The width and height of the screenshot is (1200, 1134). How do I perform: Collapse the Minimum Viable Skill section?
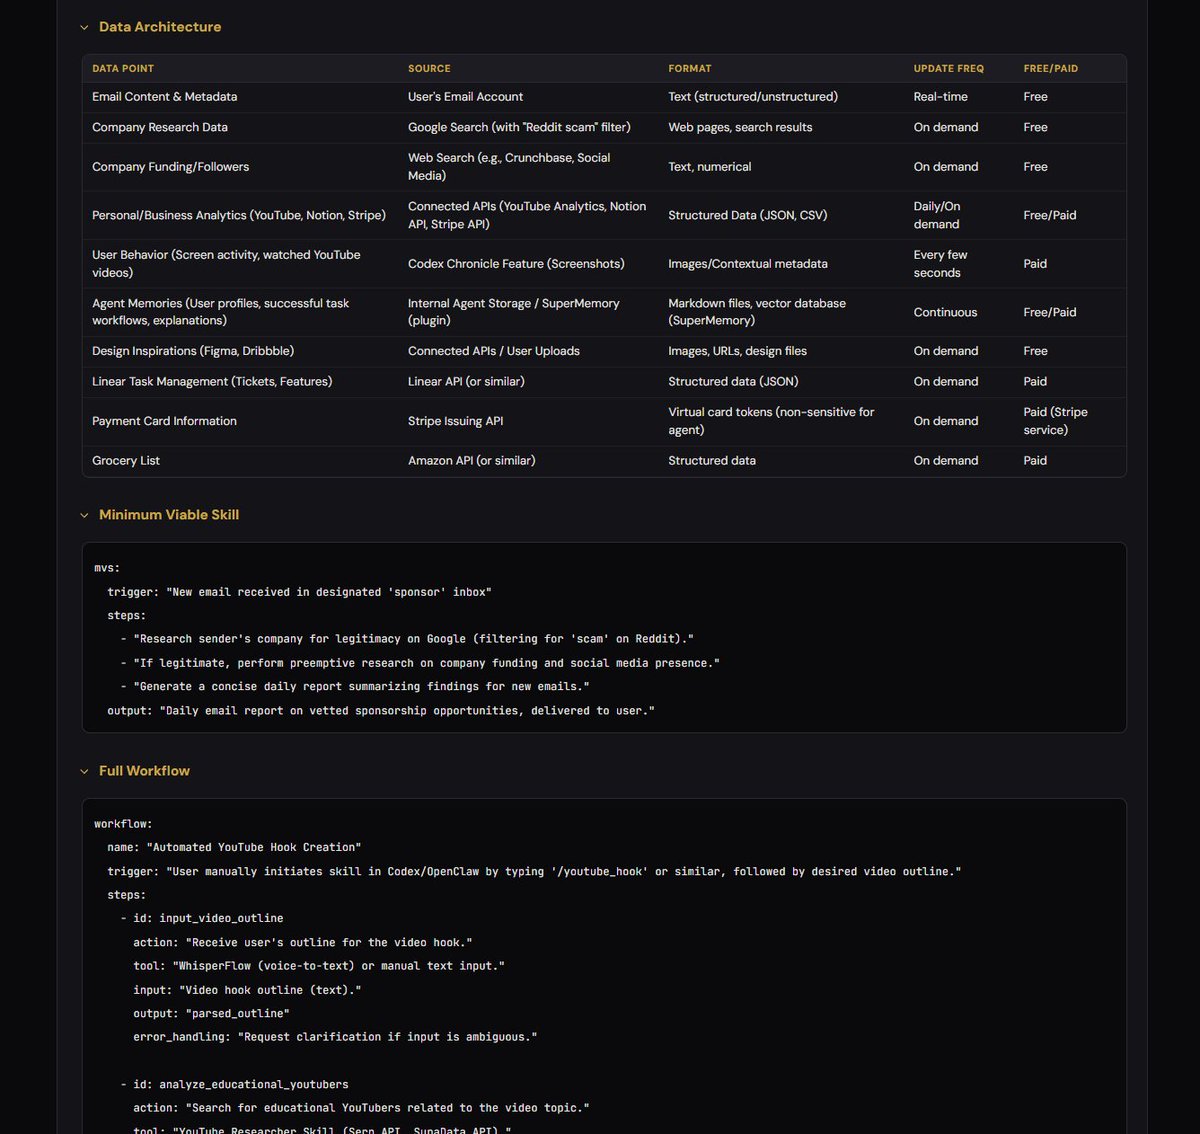84,516
